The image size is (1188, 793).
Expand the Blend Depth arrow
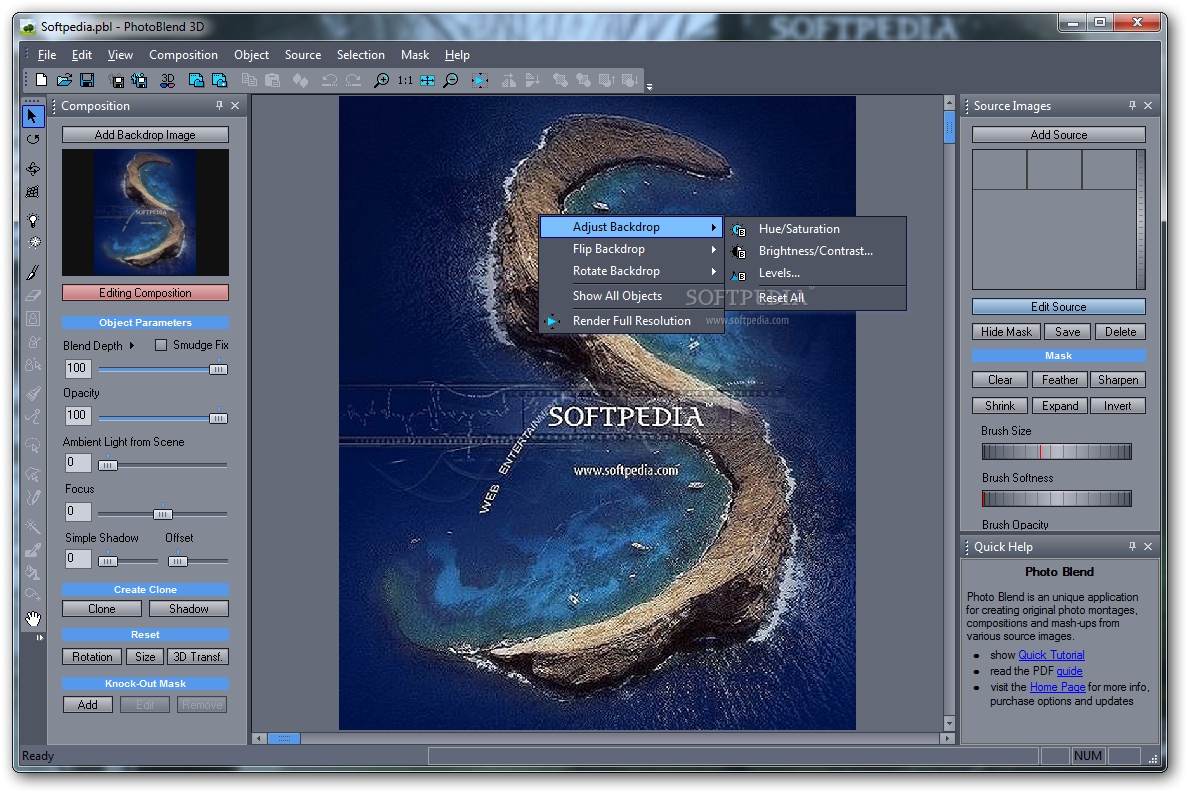[132, 345]
